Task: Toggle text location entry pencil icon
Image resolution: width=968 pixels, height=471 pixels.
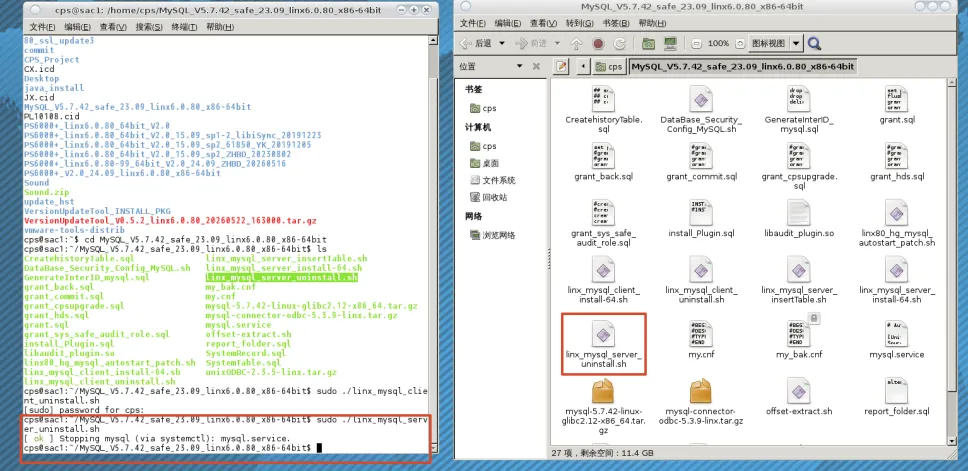Action: [561, 66]
